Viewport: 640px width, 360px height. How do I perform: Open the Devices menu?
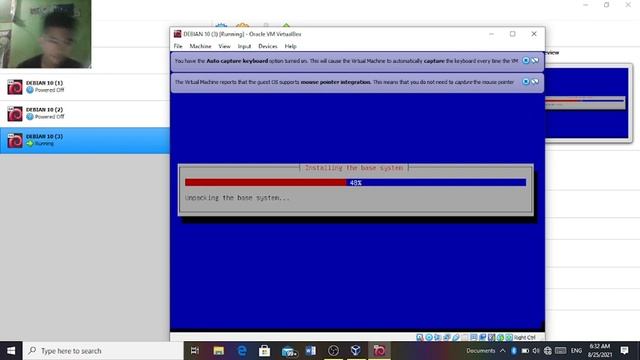268,46
